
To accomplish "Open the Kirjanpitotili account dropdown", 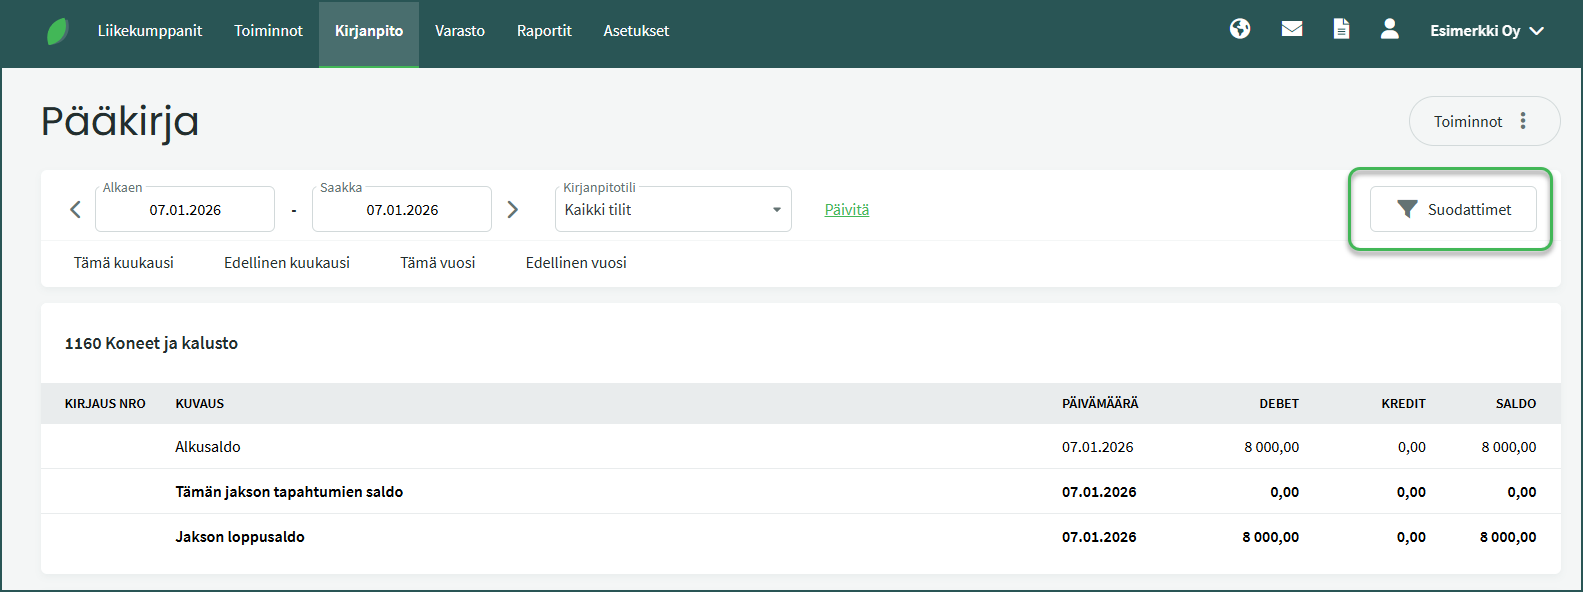I will click(673, 209).
